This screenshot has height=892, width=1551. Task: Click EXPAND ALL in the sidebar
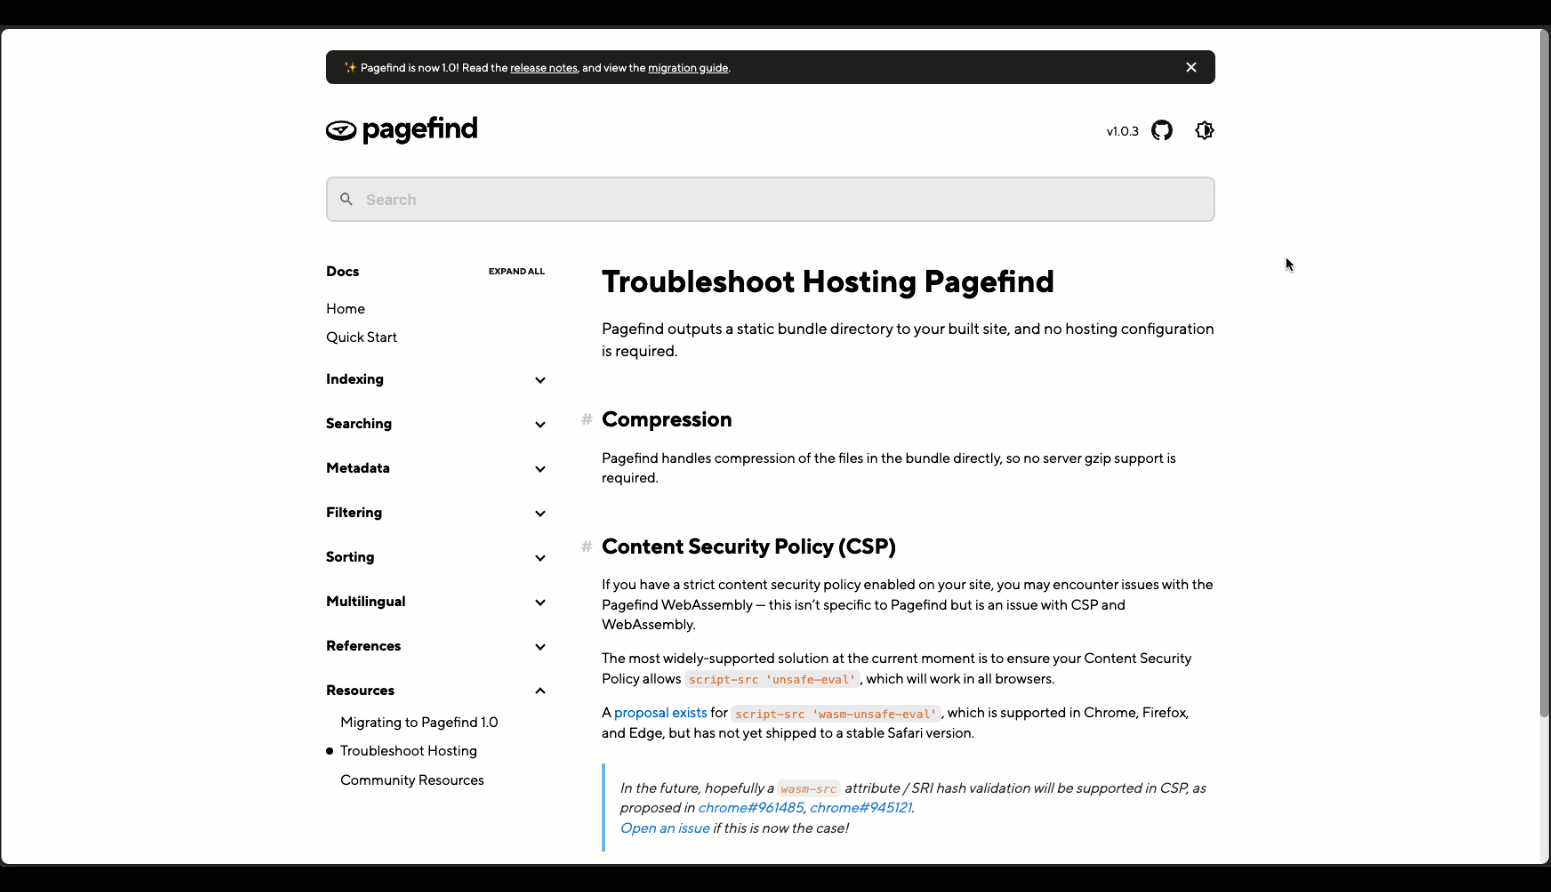tap(516, 271)
